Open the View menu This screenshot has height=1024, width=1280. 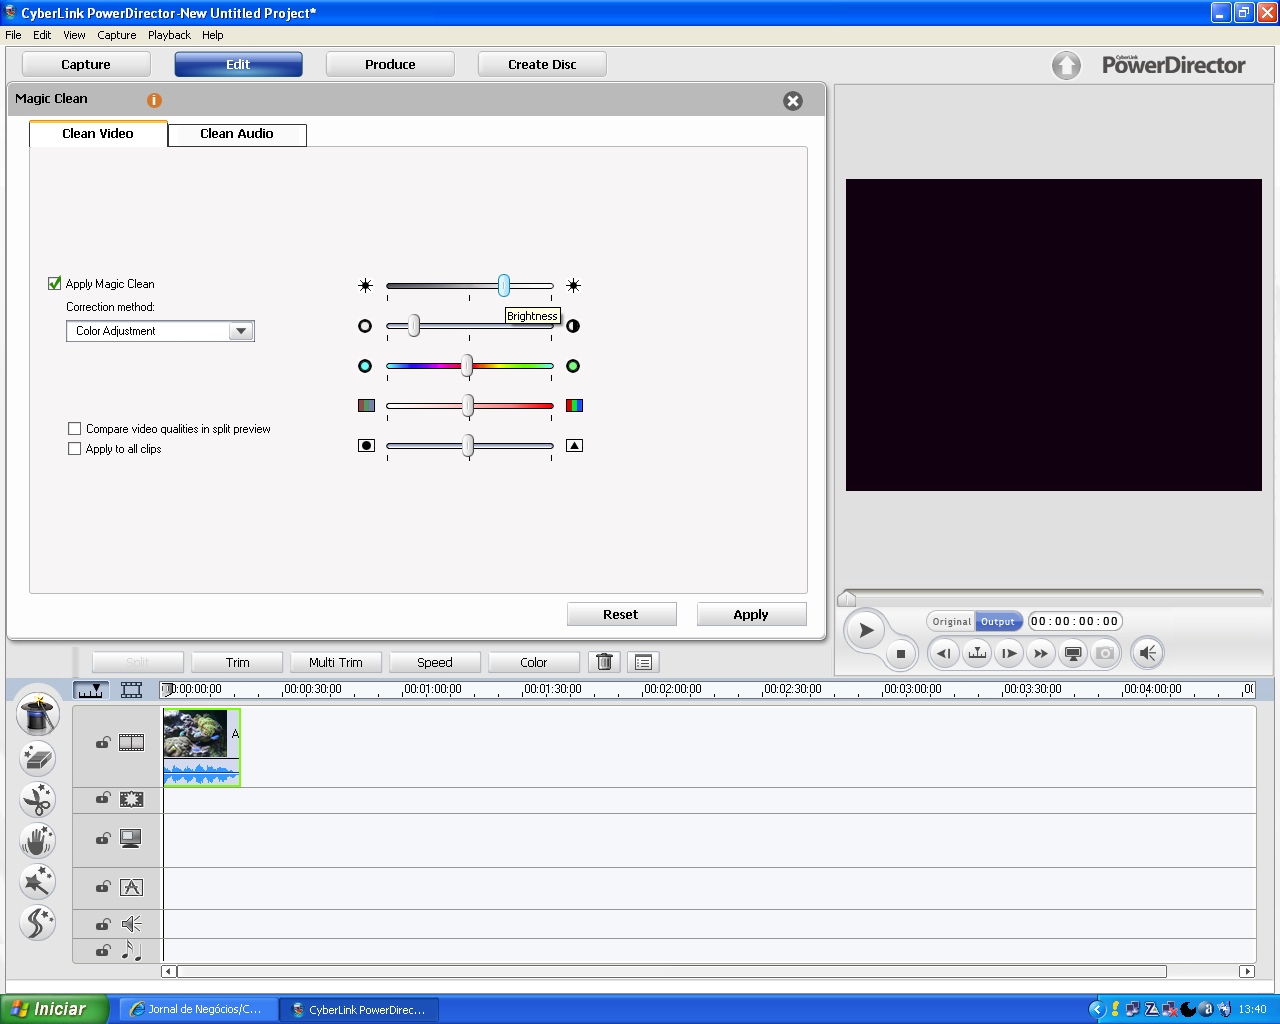[74, 35]
